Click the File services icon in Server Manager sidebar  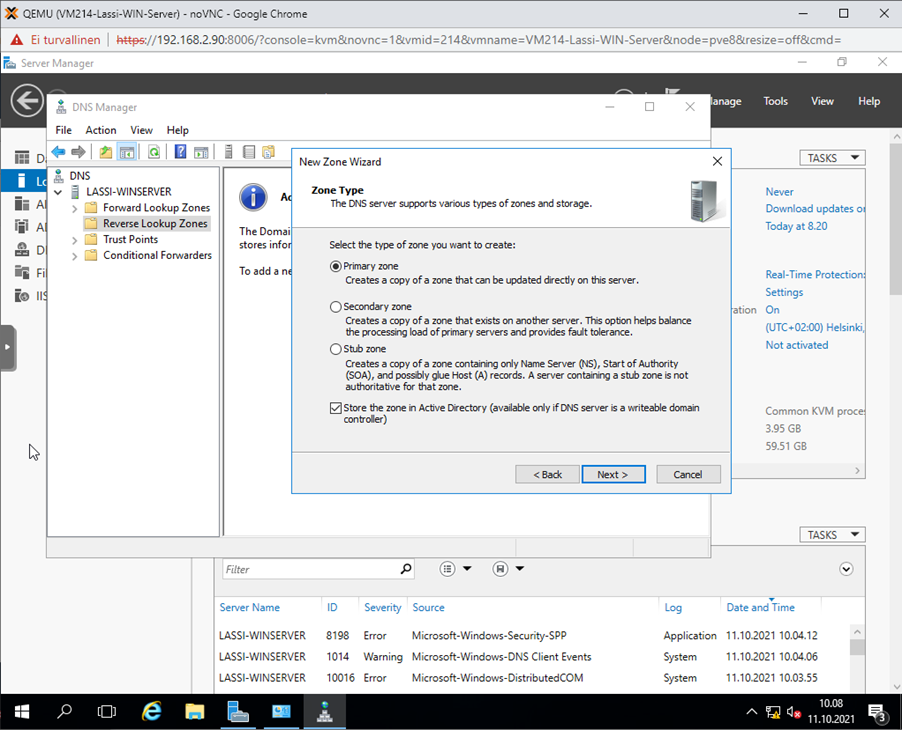pyautogui.click(x=22, y=273)
